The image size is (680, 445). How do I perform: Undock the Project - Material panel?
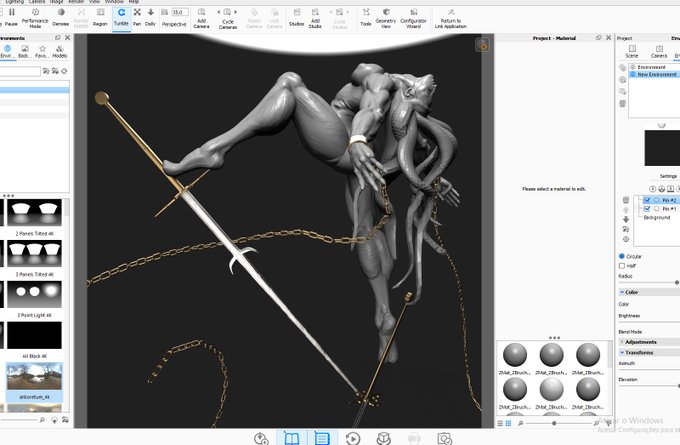pyautogui.click(x=599, y=38)
